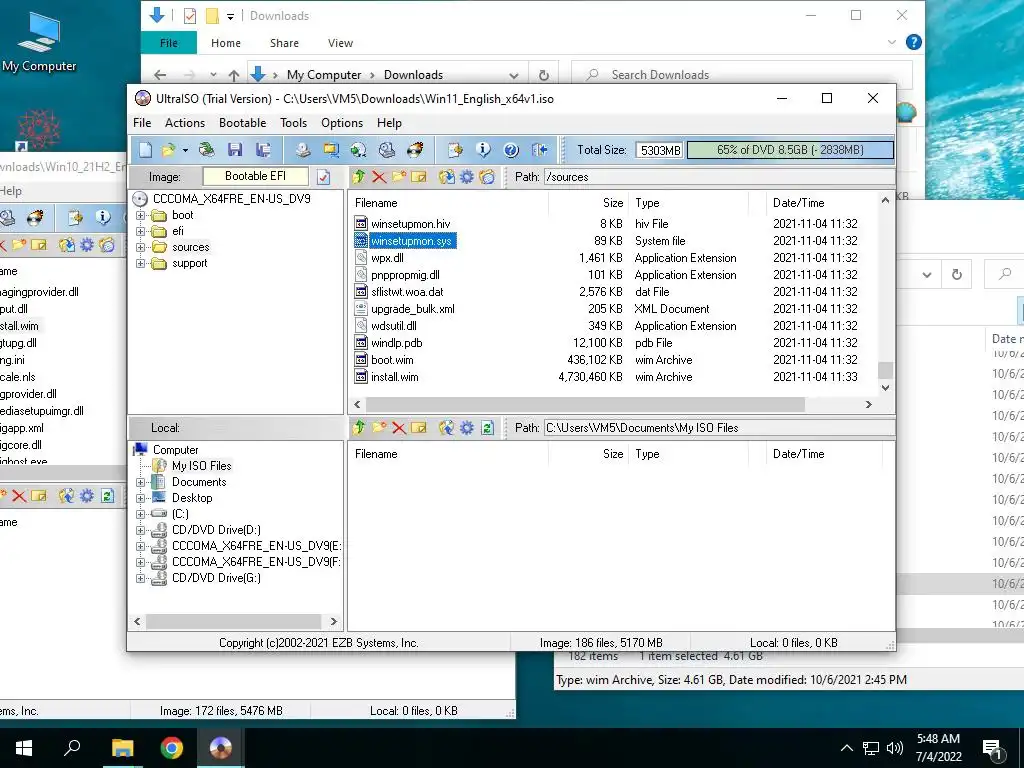Viewport: 1024px width, 768px height.
Task: Click Chrome icon on the taskbar
Action: coord(172,748)
